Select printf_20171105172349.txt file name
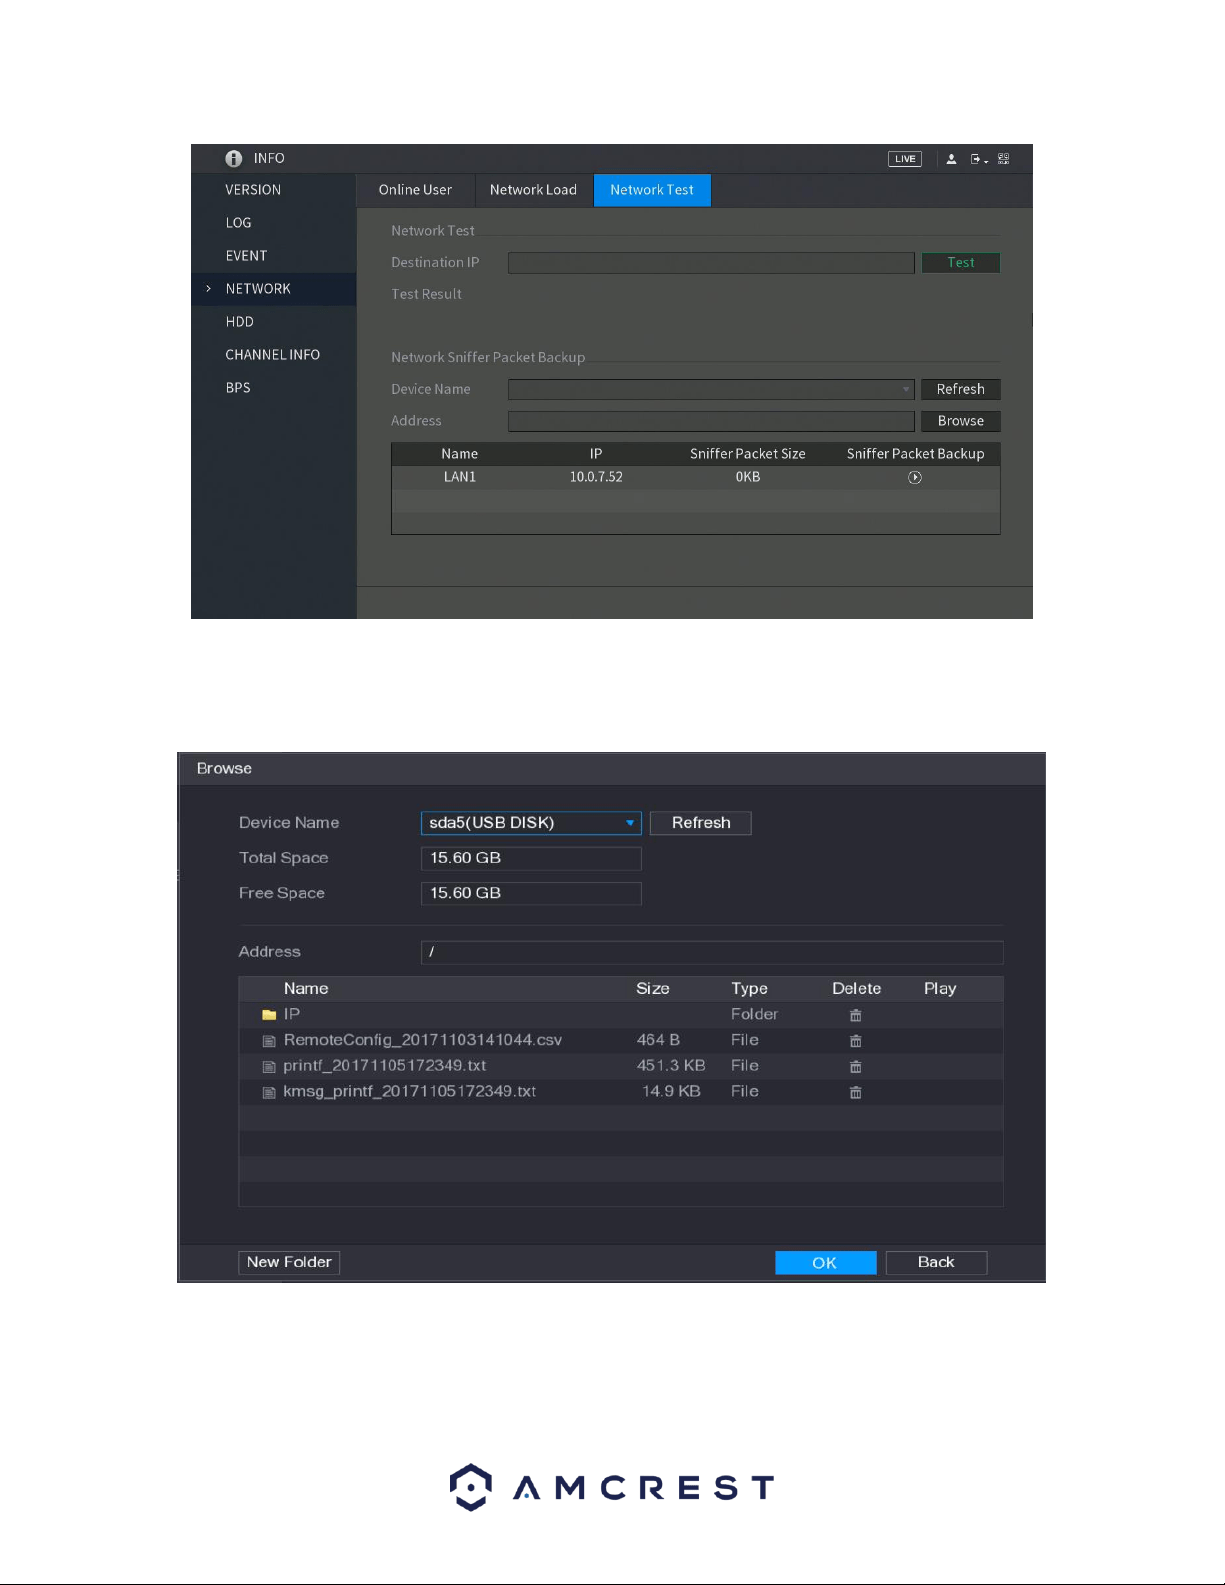This screenshot has height=1585, width=1225. point(385,1066)
